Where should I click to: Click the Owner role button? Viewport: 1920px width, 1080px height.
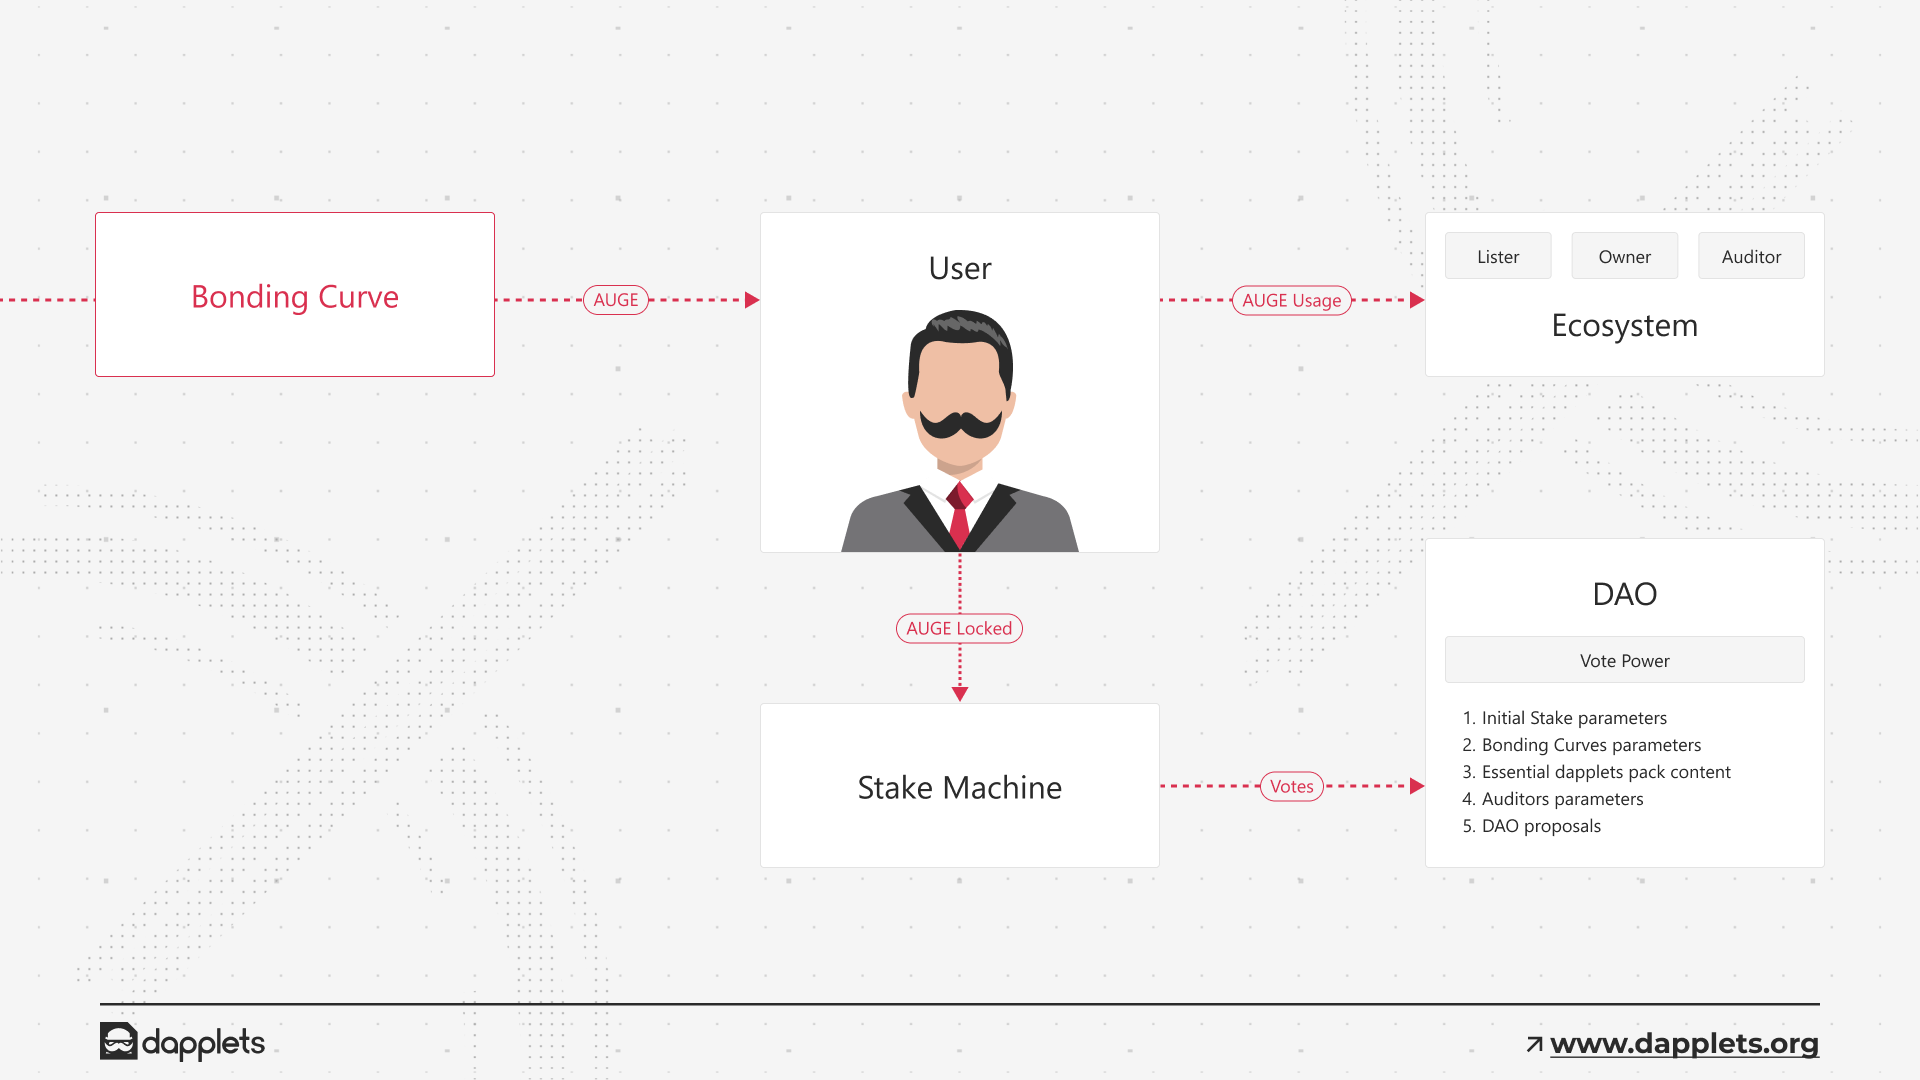pyautogui.click(x=1624, y=257)
